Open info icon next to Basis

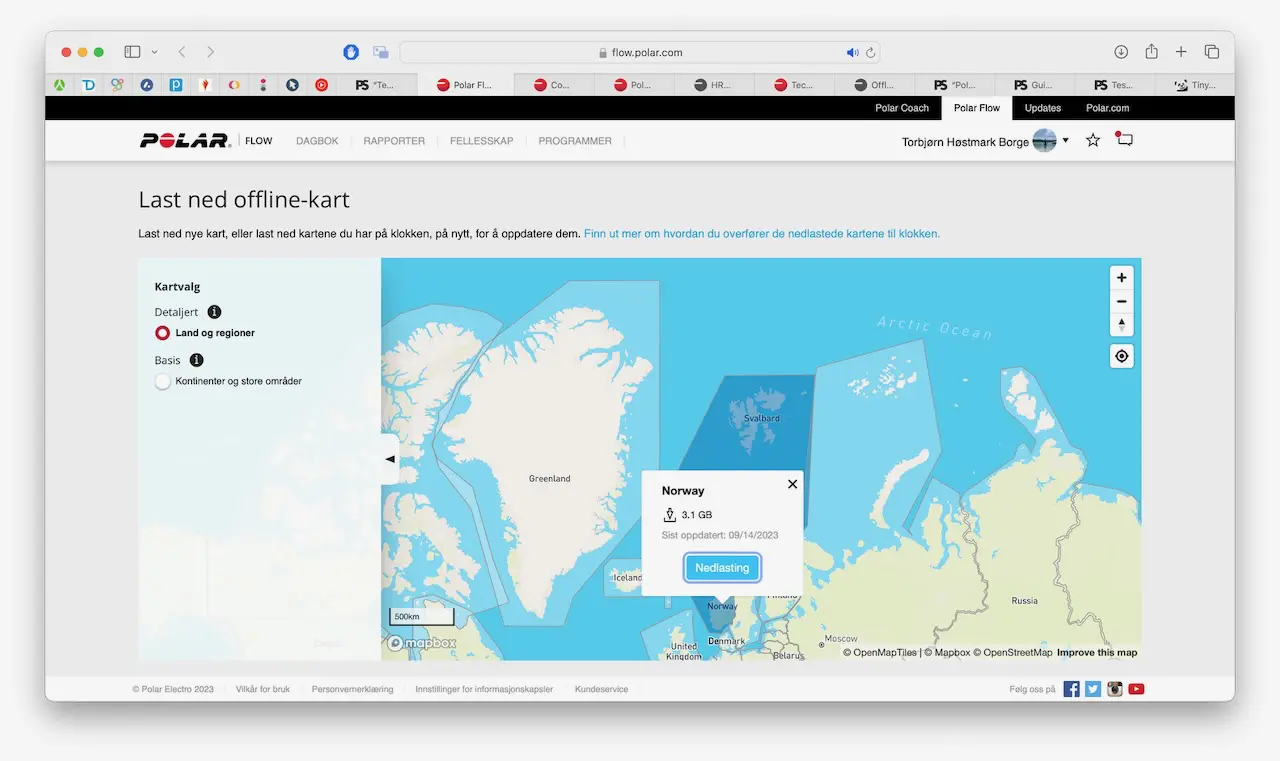point(196,360)
